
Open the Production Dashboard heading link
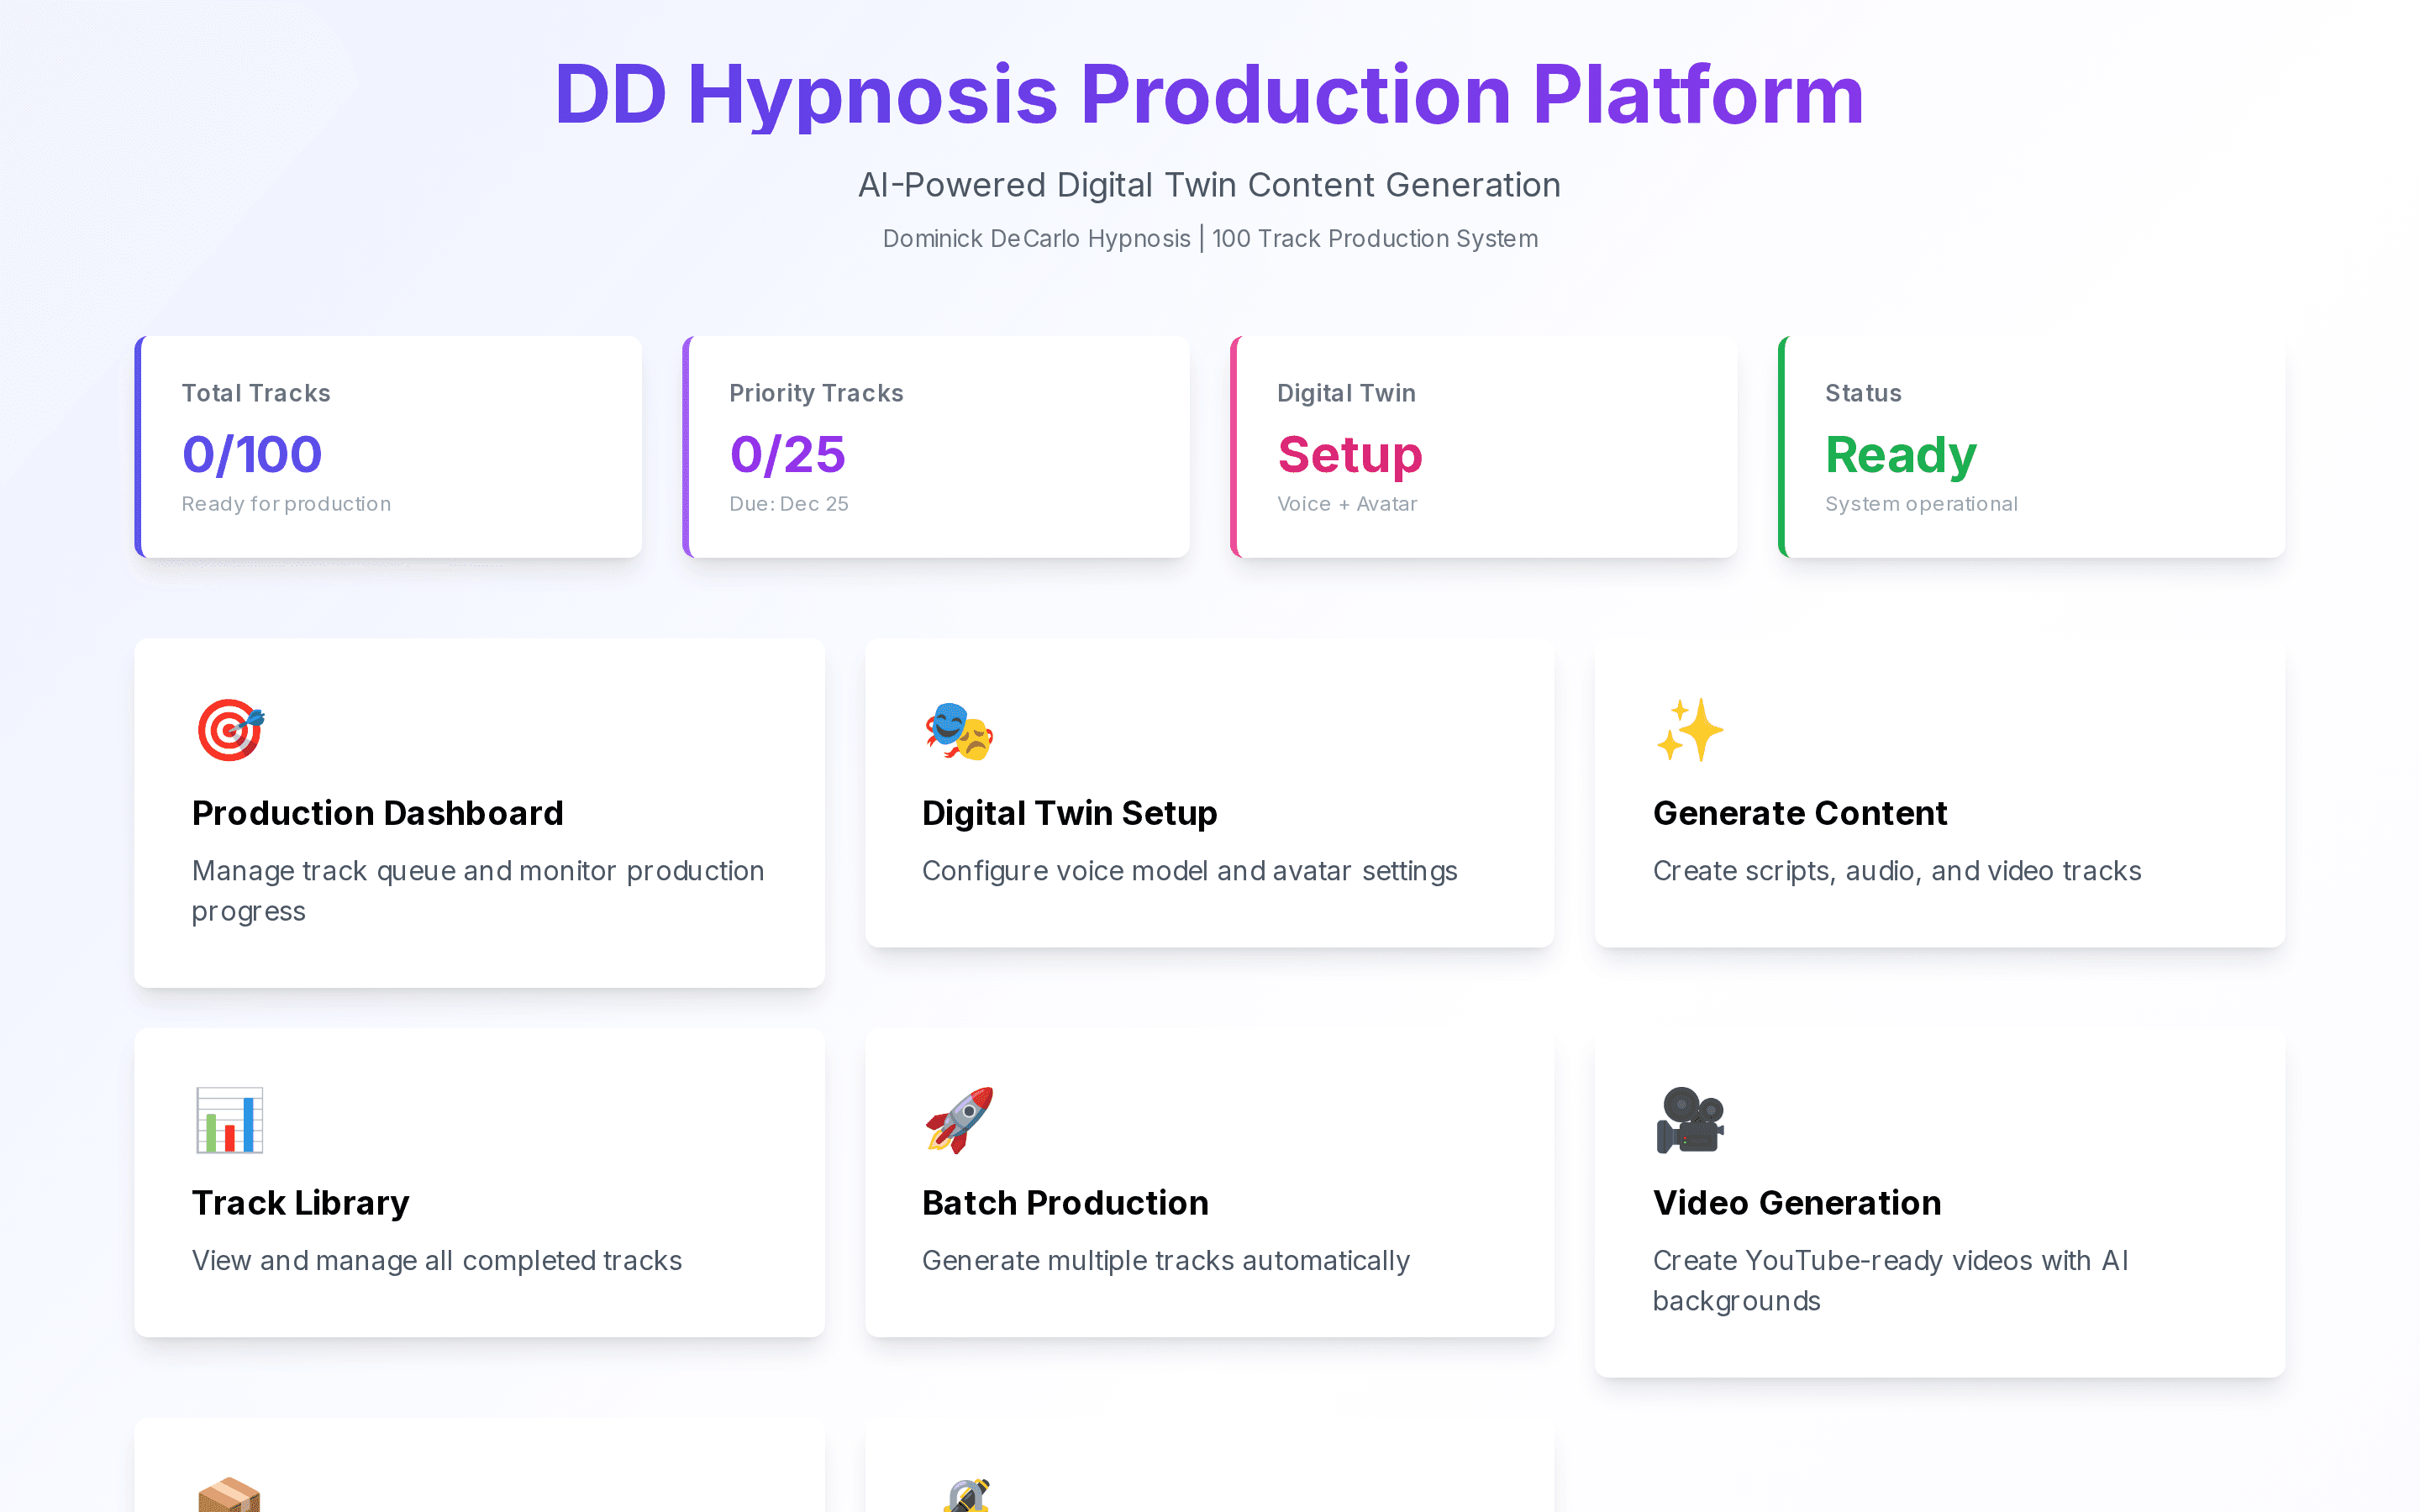tap(378, 813)
